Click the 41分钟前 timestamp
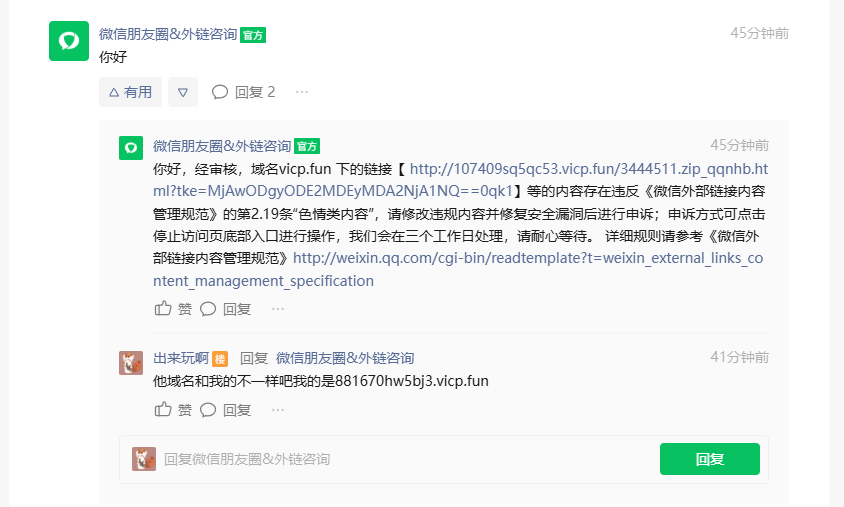The height and width of the screenshot is (507, 844). [x=740, y=357]
